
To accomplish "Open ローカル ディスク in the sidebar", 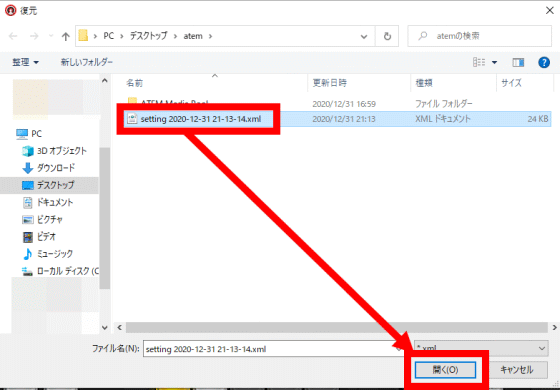I will [68, 271].
